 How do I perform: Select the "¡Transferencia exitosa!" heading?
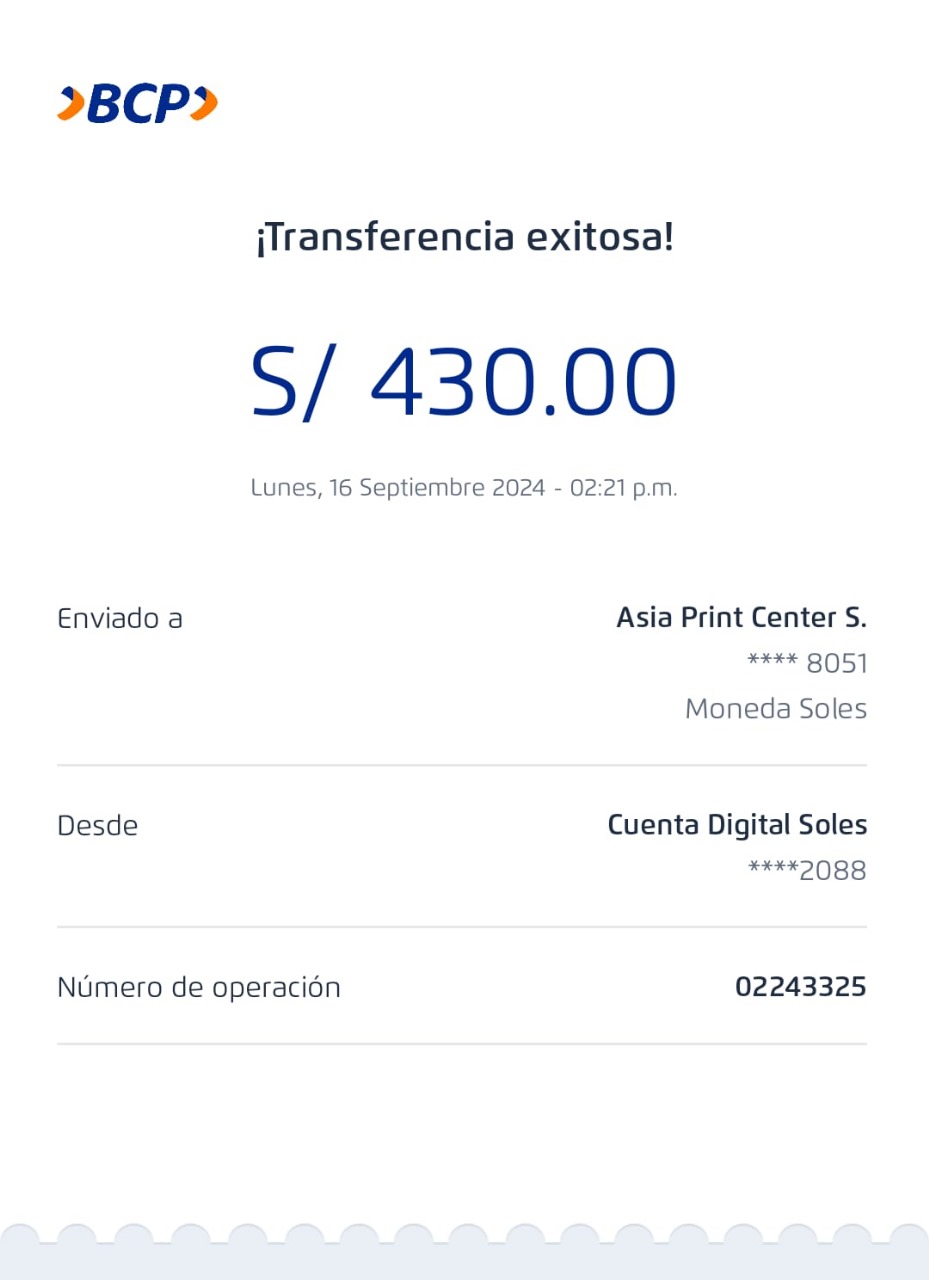(464, 239)
